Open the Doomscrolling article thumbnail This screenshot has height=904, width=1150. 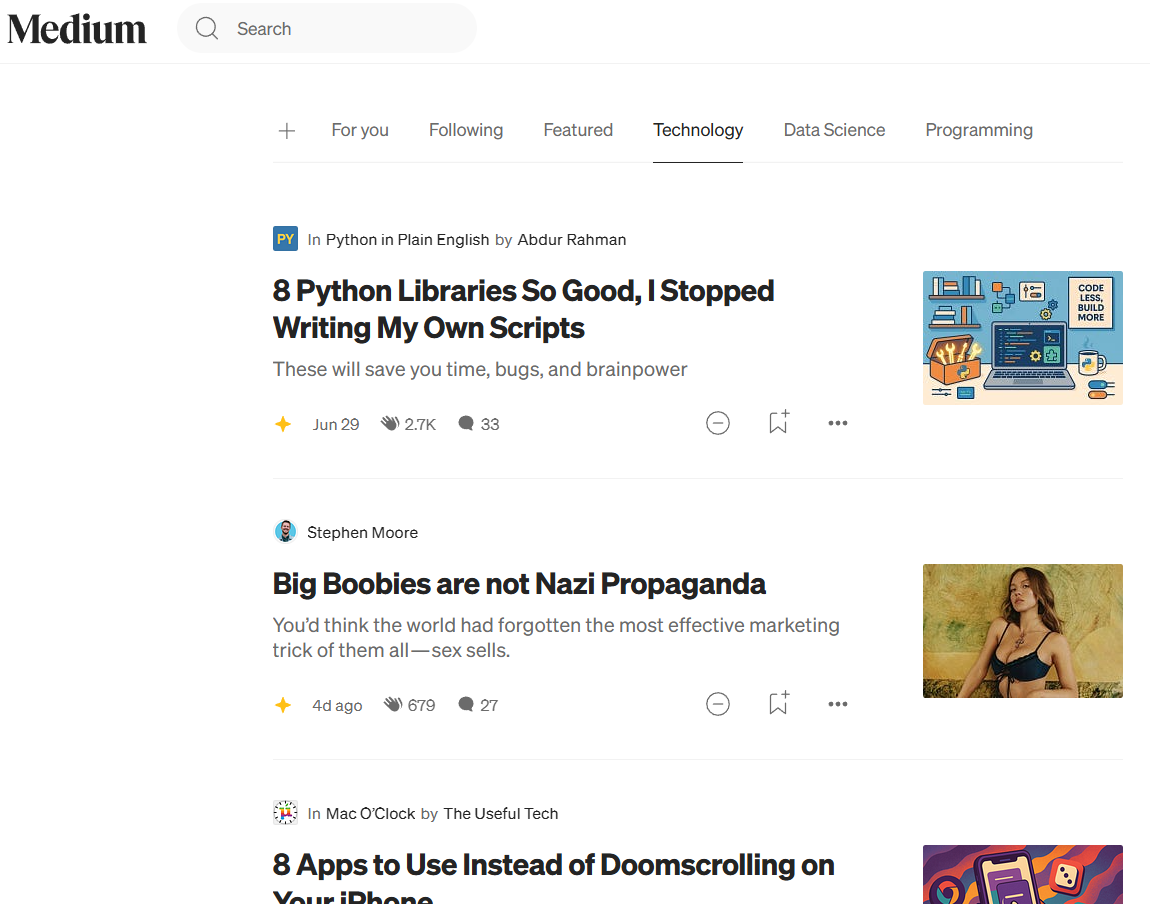point(1022,875)
